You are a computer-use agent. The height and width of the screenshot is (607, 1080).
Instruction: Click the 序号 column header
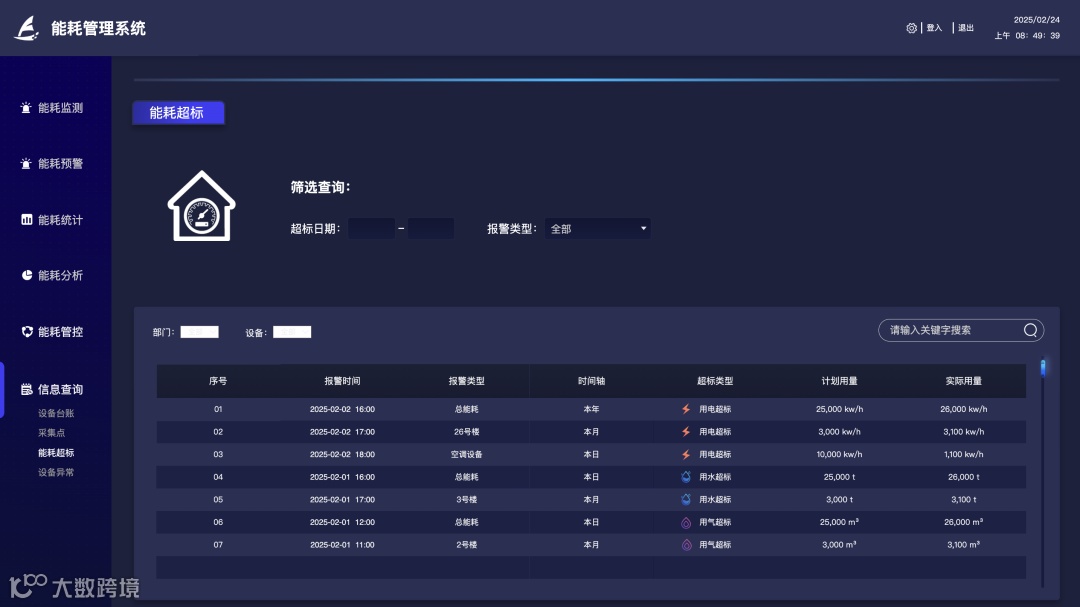pyautogui.click(x=218, y=381)
